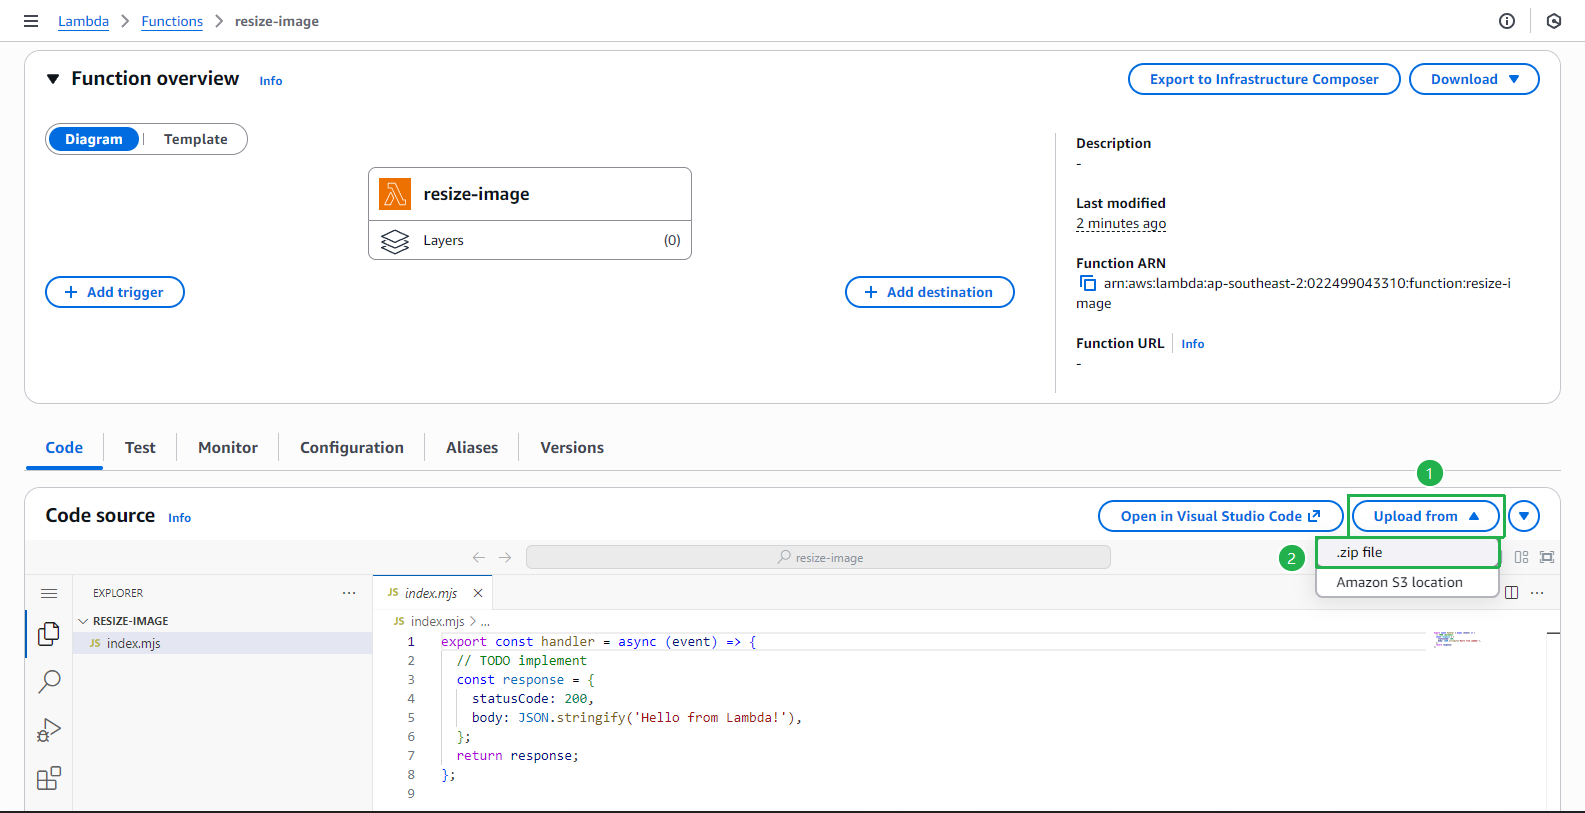This screenshot has height=813, width=1585.
Task: Click Open in Visual Studio Code
Action: tap(1220, 516)
